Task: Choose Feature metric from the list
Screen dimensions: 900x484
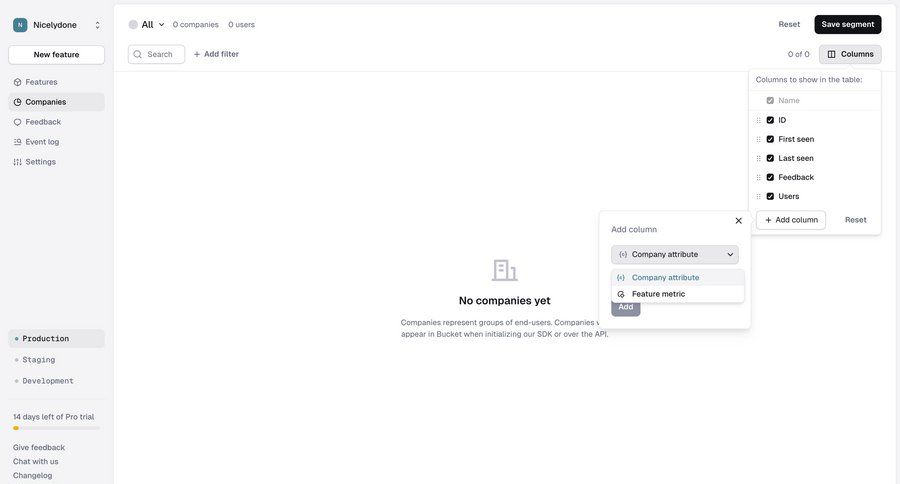Action: click(x=659, y=294)
